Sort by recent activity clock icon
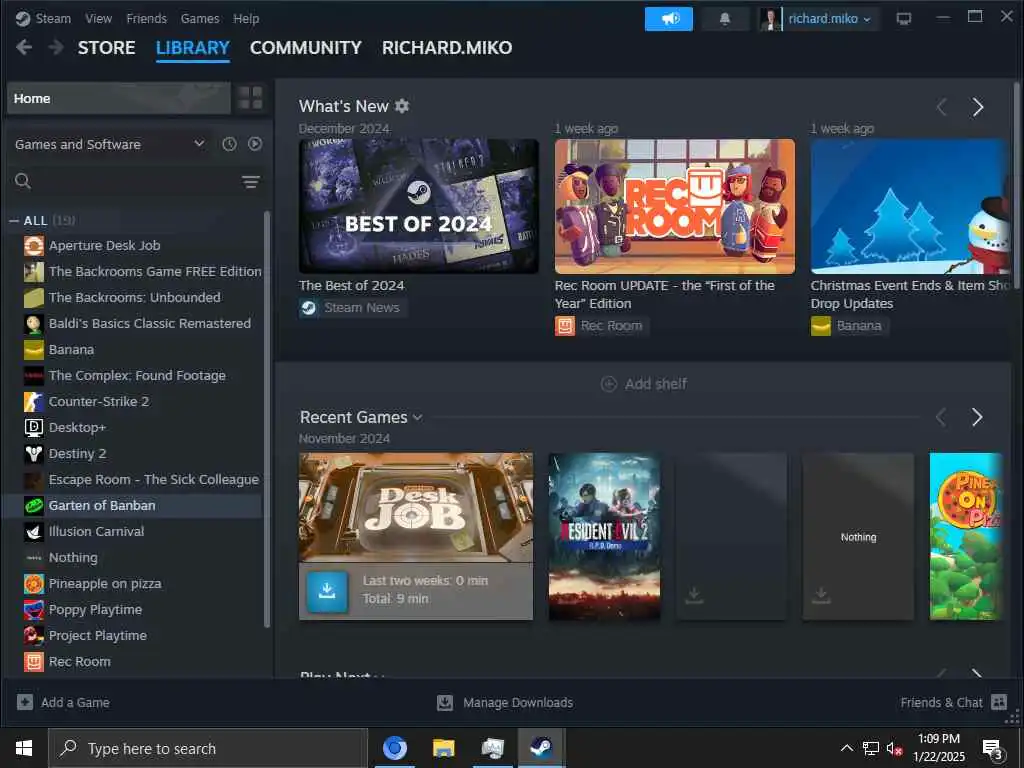This screenshot has height=768, width=1024. pos(229,144)
